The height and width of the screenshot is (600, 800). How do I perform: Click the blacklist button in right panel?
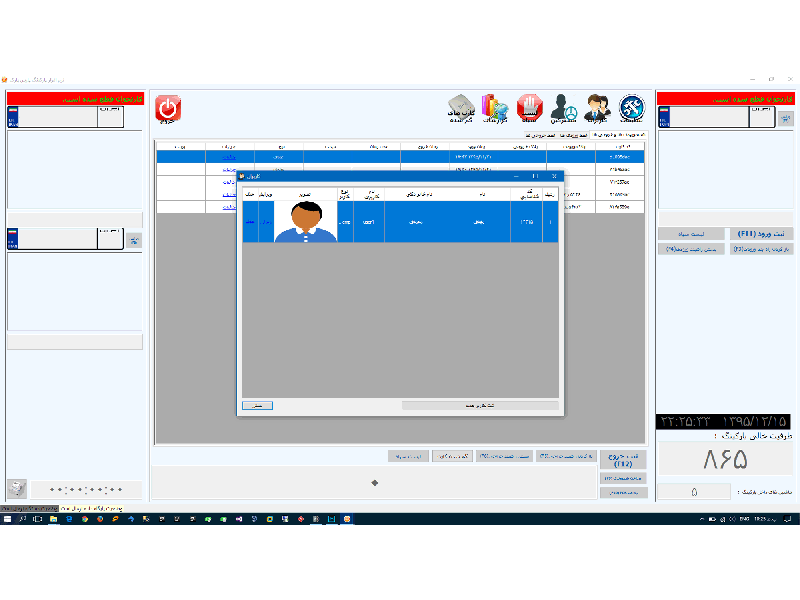coord(691,233)
